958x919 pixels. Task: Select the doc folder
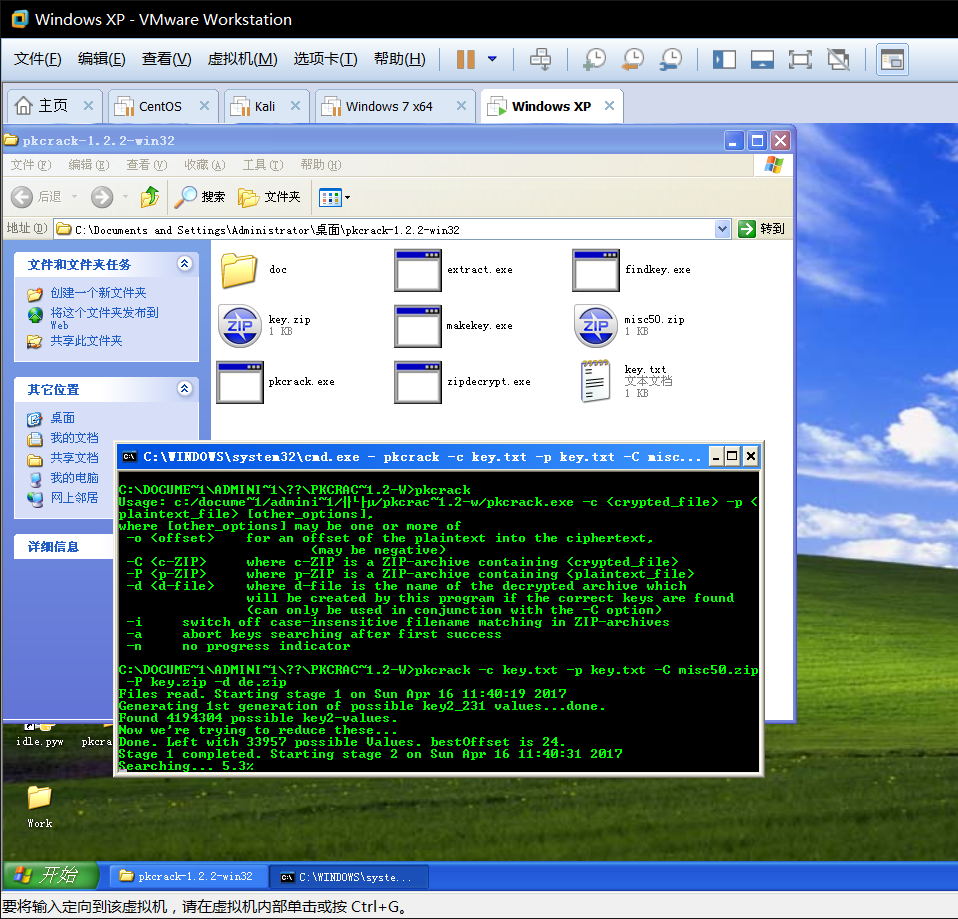[x=239, y=269]
